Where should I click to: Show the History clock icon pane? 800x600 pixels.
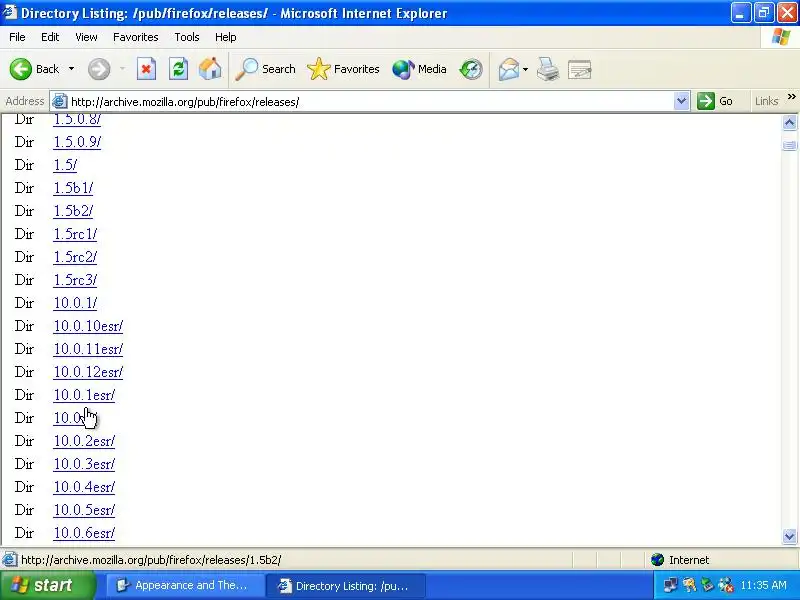click(x=470, y=69)
